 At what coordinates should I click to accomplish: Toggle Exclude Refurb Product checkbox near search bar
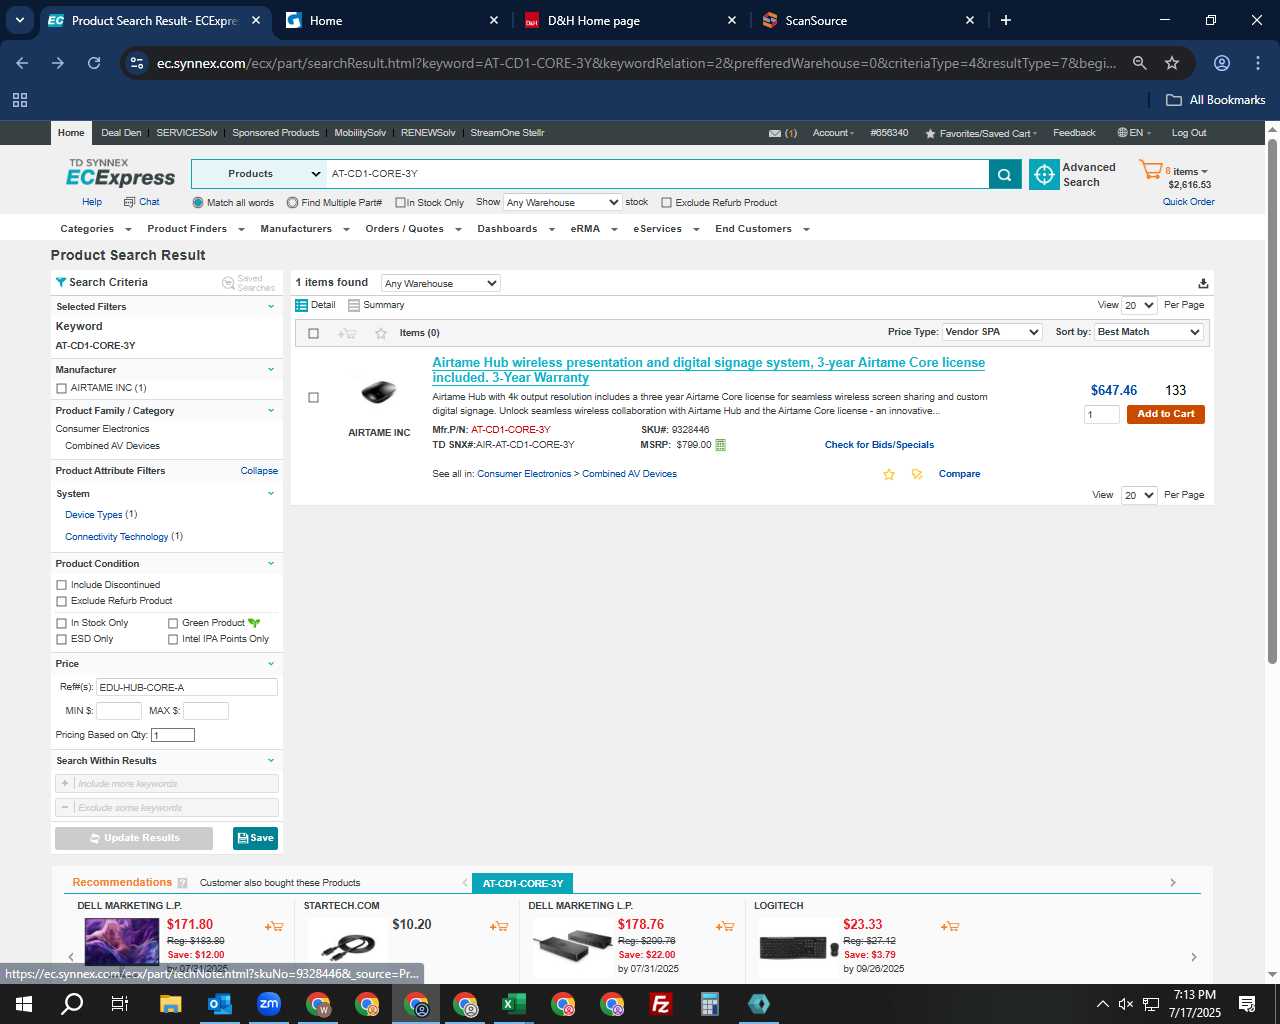pos(666,203)
